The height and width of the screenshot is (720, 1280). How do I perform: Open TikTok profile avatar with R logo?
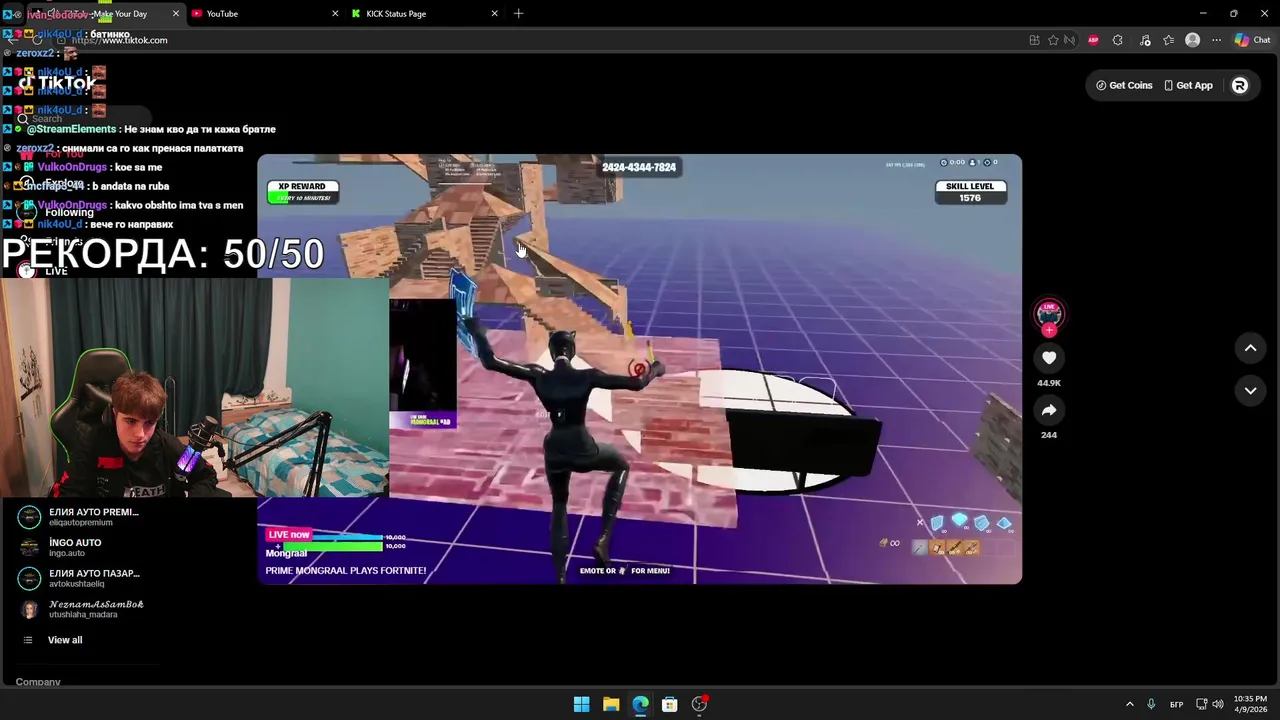pos(1240,85)
